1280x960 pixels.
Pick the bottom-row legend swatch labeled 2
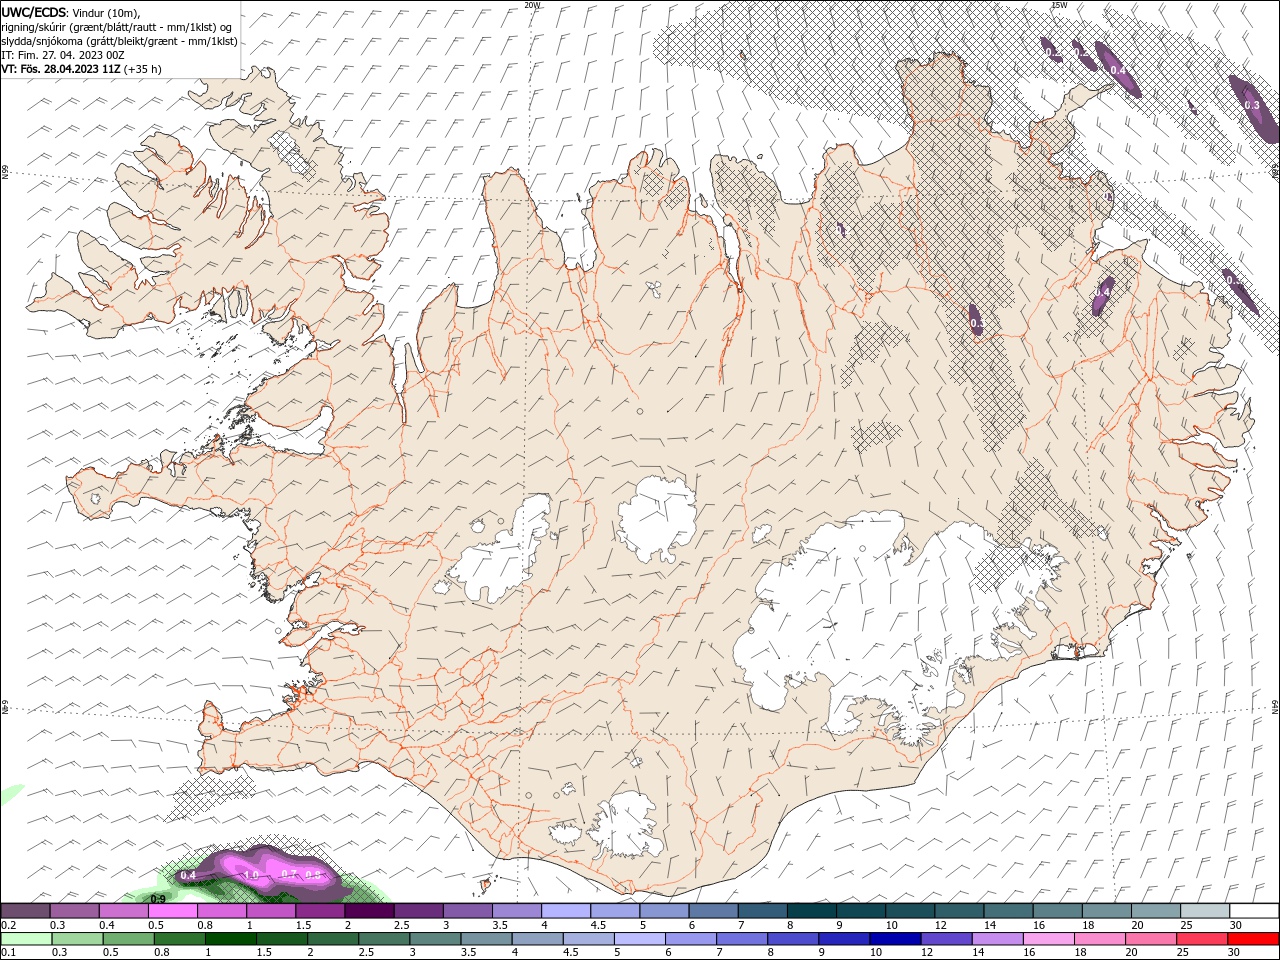coord(333,939)
